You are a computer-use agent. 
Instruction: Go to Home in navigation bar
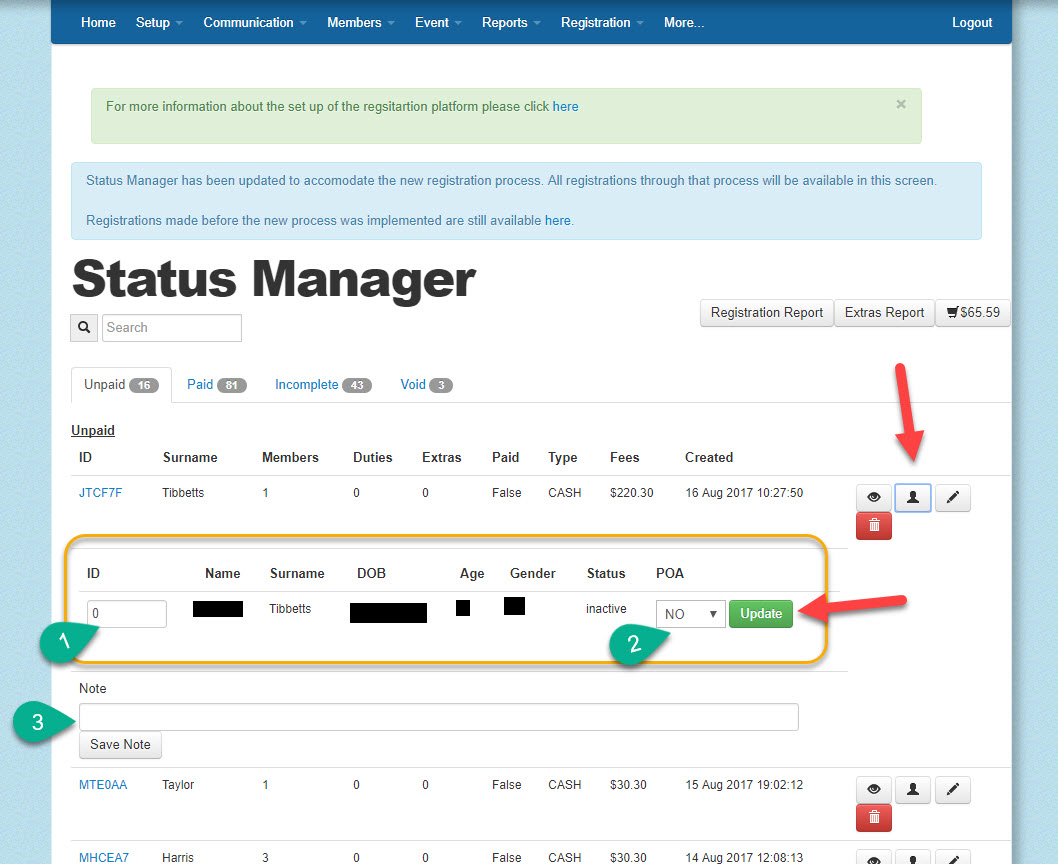coord(99,22)
